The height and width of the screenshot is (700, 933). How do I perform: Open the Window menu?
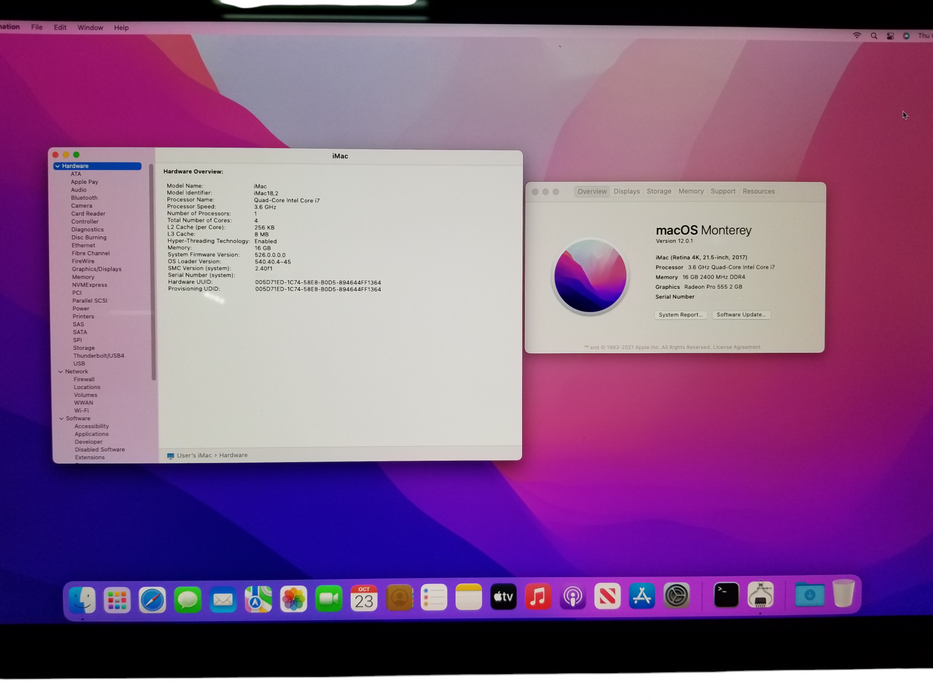[x=90, y=27]
